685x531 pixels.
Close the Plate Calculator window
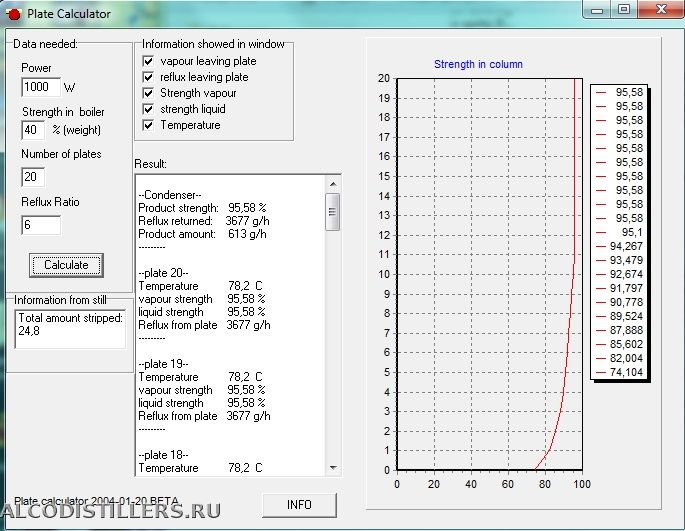(661, 10)
